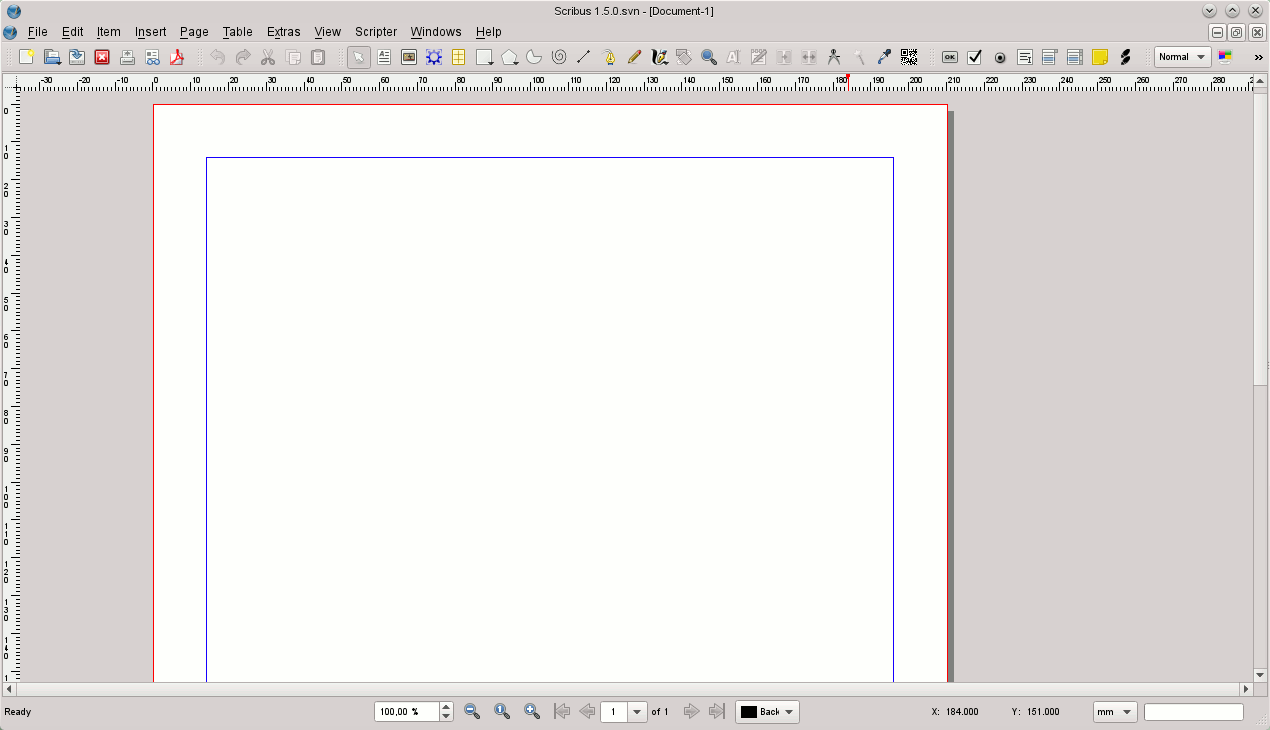Select the Insert Table tool
The height and width of the screenshot is (730, 1270).
[x=459, y=57]
